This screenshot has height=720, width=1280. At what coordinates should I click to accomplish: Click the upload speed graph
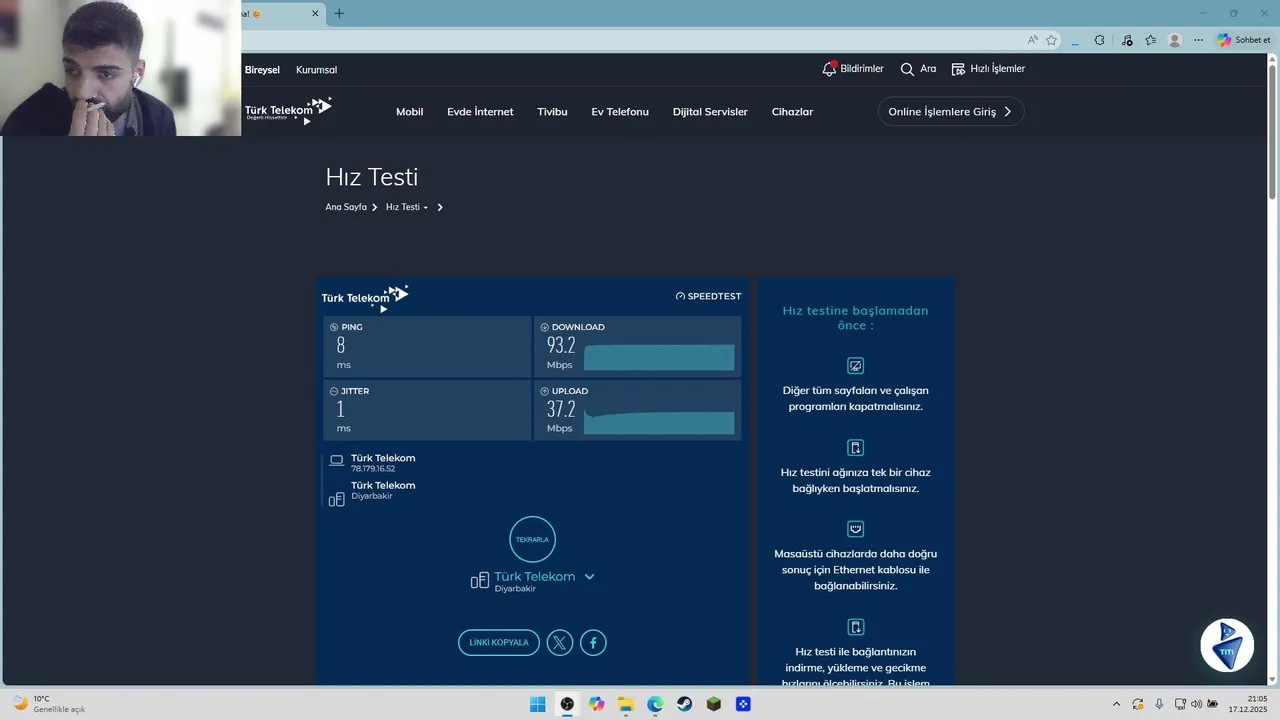click(659, 422)
